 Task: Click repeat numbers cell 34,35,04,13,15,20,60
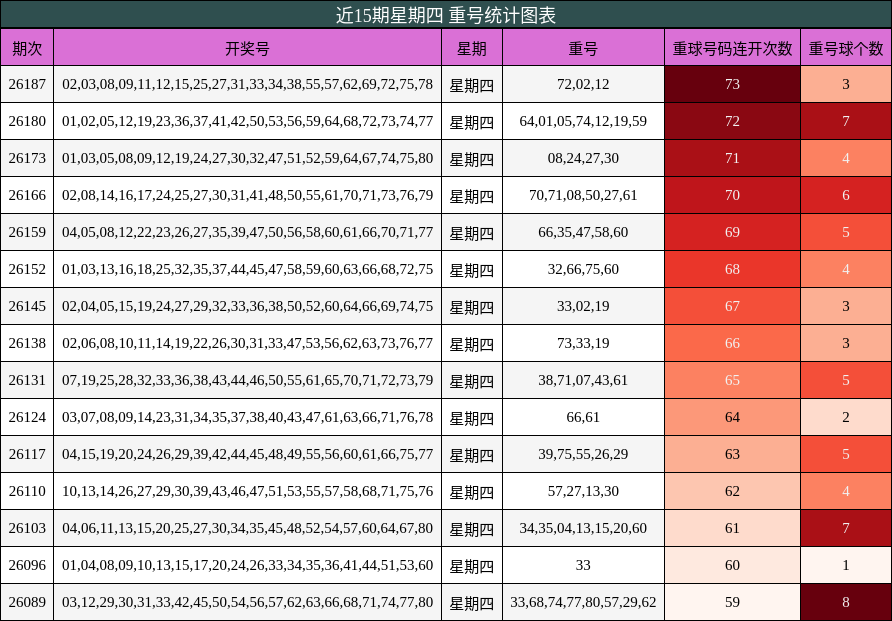pyautogui.click(x=583, y=528)
